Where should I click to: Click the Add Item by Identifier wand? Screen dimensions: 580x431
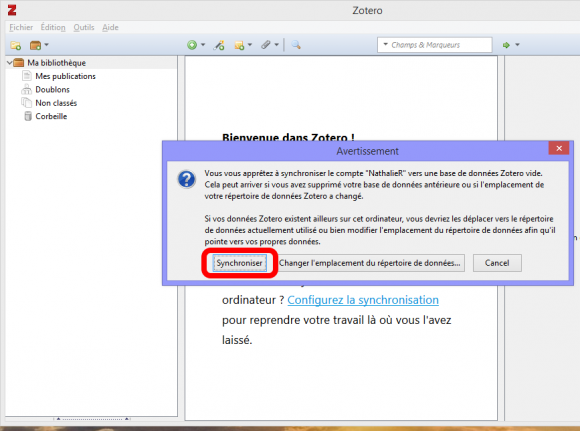click(x=219, y=45)
